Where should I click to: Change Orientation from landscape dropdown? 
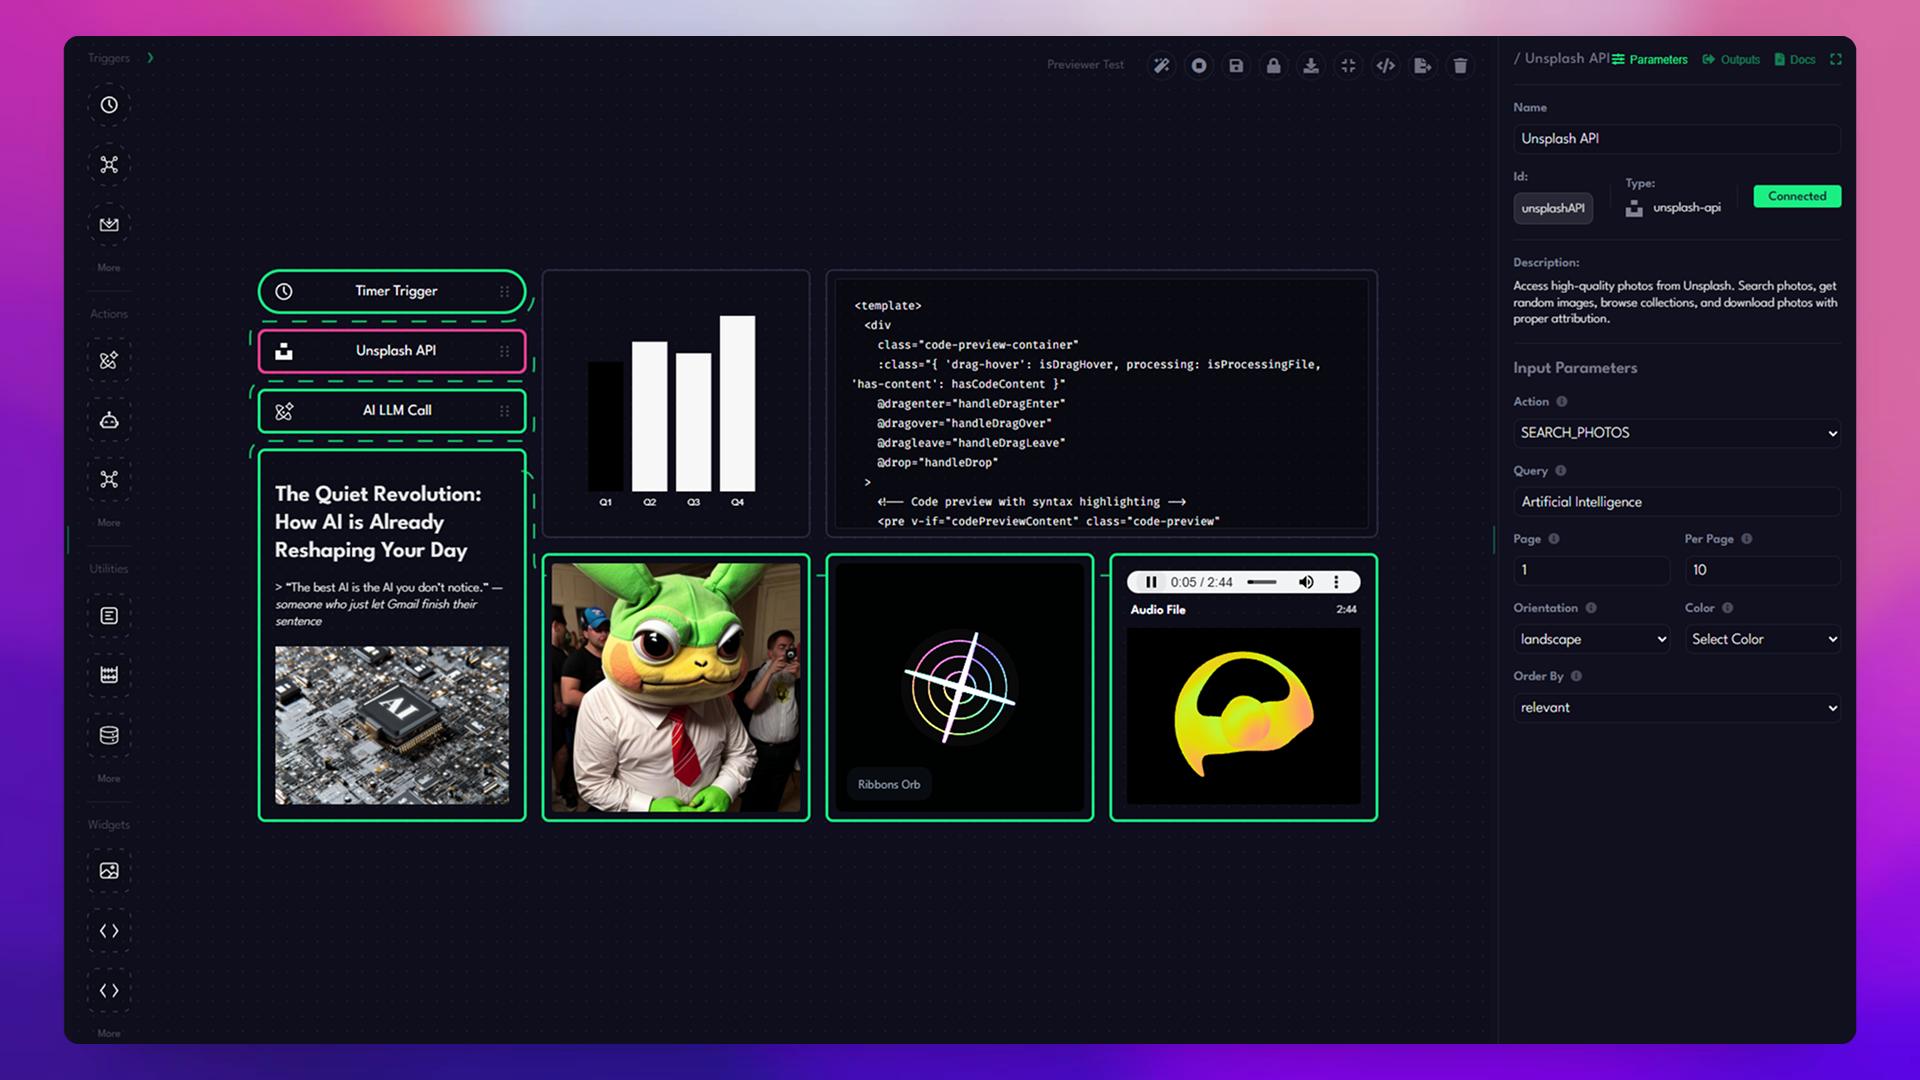(x=1592, y=638)
